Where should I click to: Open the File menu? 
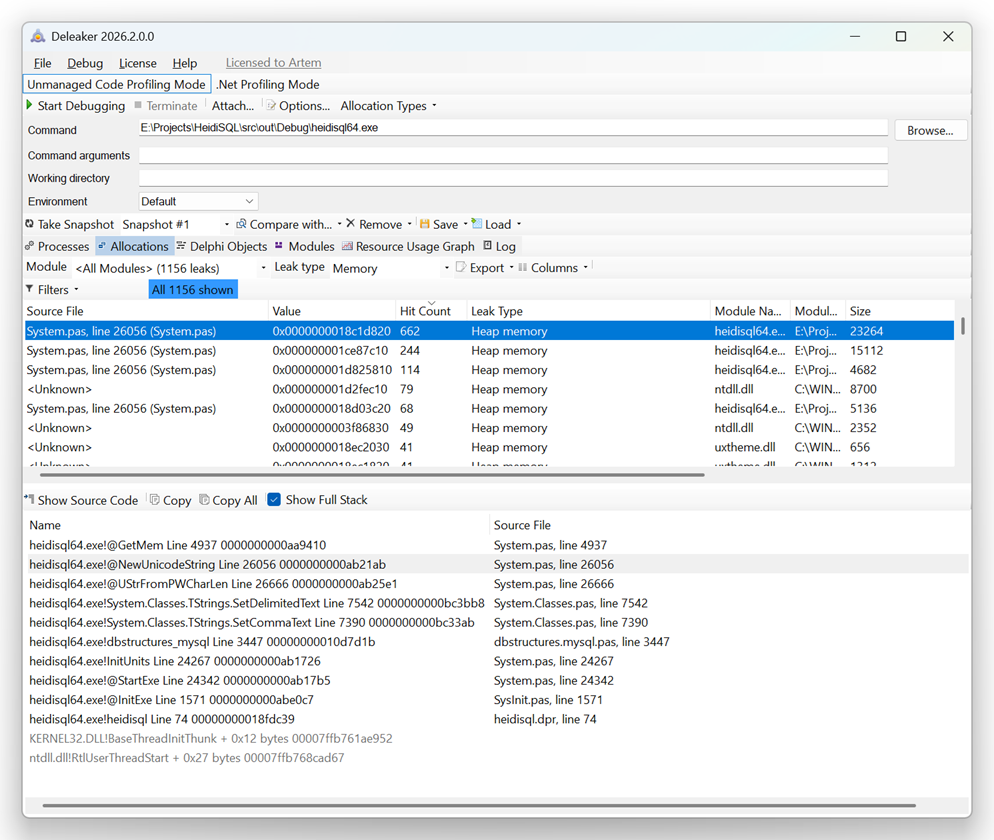[x=42, y=63]
